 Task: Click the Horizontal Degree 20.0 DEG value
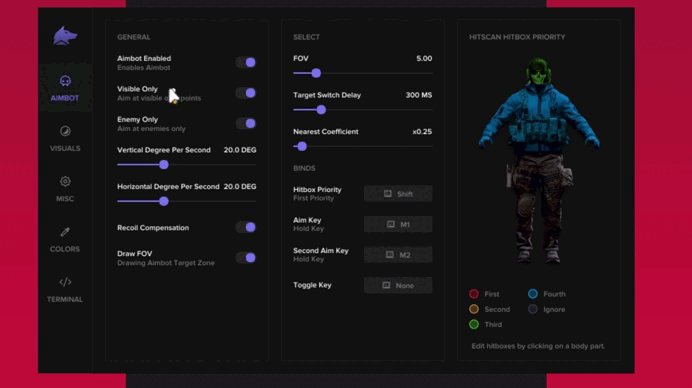[x=240, y=187]
